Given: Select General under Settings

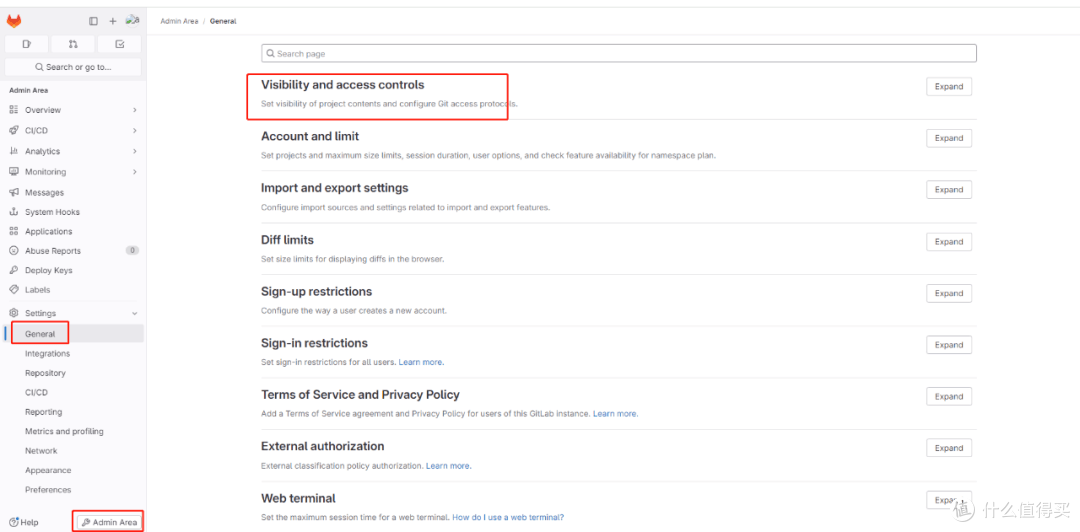Looking at the screenshot, I should pyautogui.click(x=74, y=334).
